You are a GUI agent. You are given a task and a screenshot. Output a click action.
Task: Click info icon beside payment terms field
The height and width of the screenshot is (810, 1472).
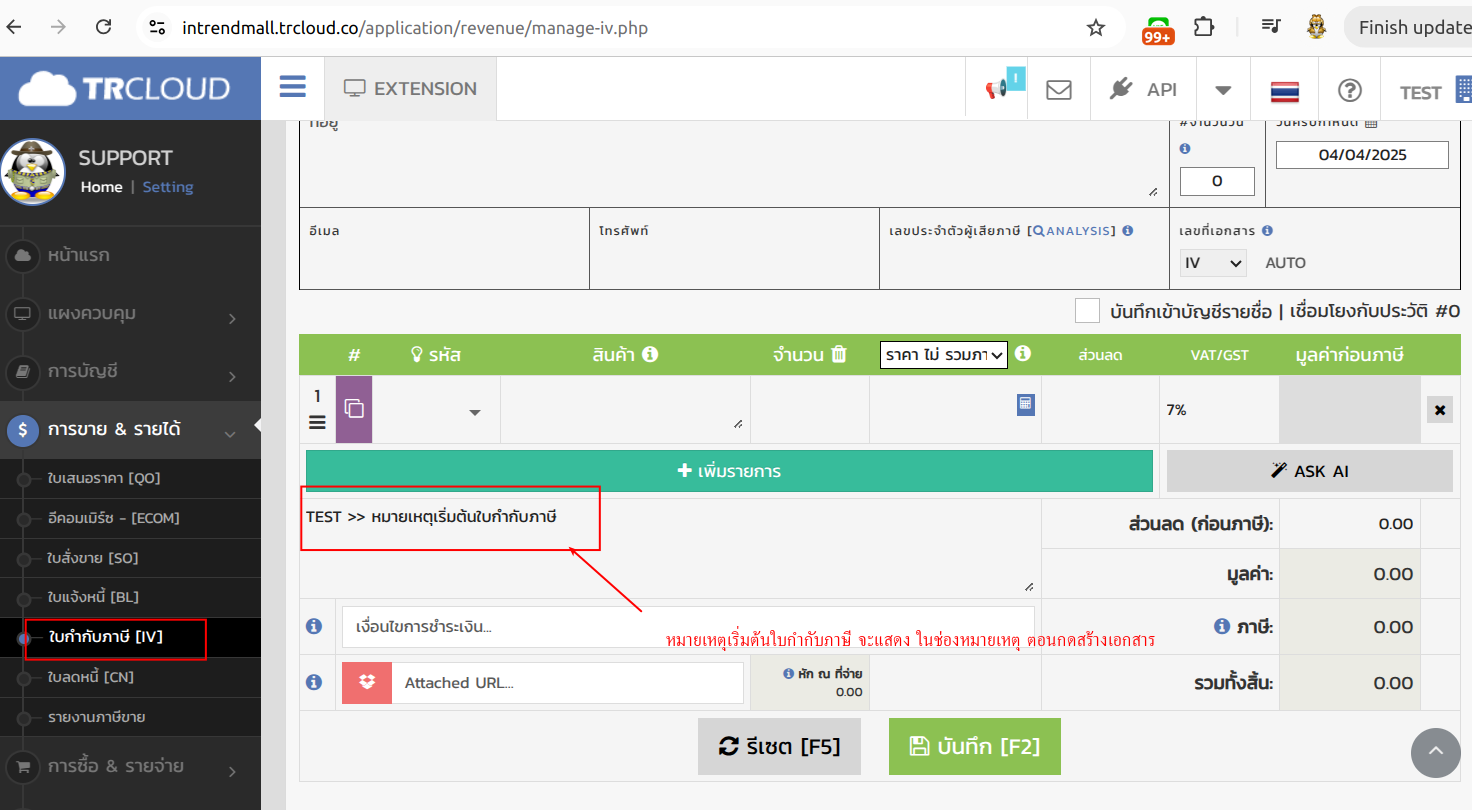314,626
